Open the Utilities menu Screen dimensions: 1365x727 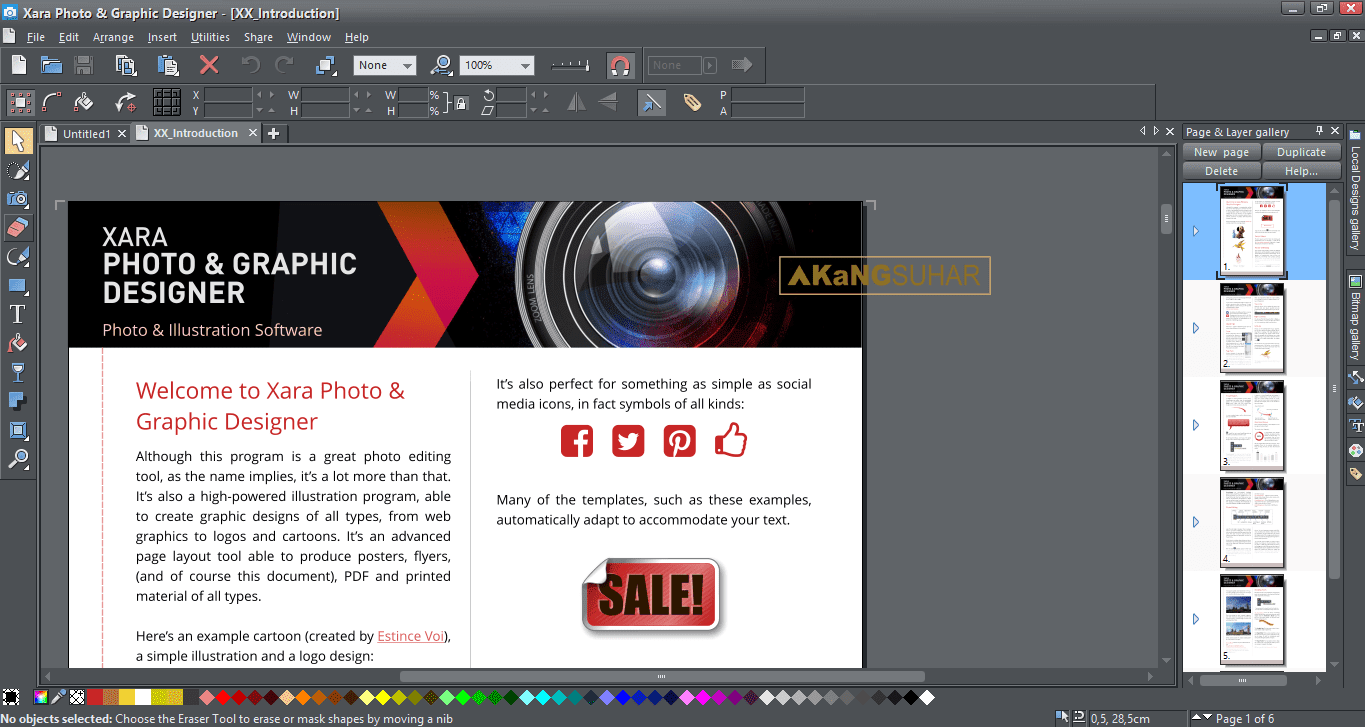click(210, 37)
